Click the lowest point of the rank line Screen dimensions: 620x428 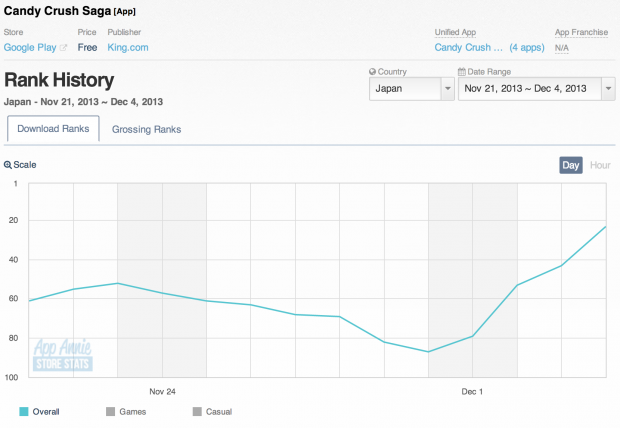[x=428, y=352]
